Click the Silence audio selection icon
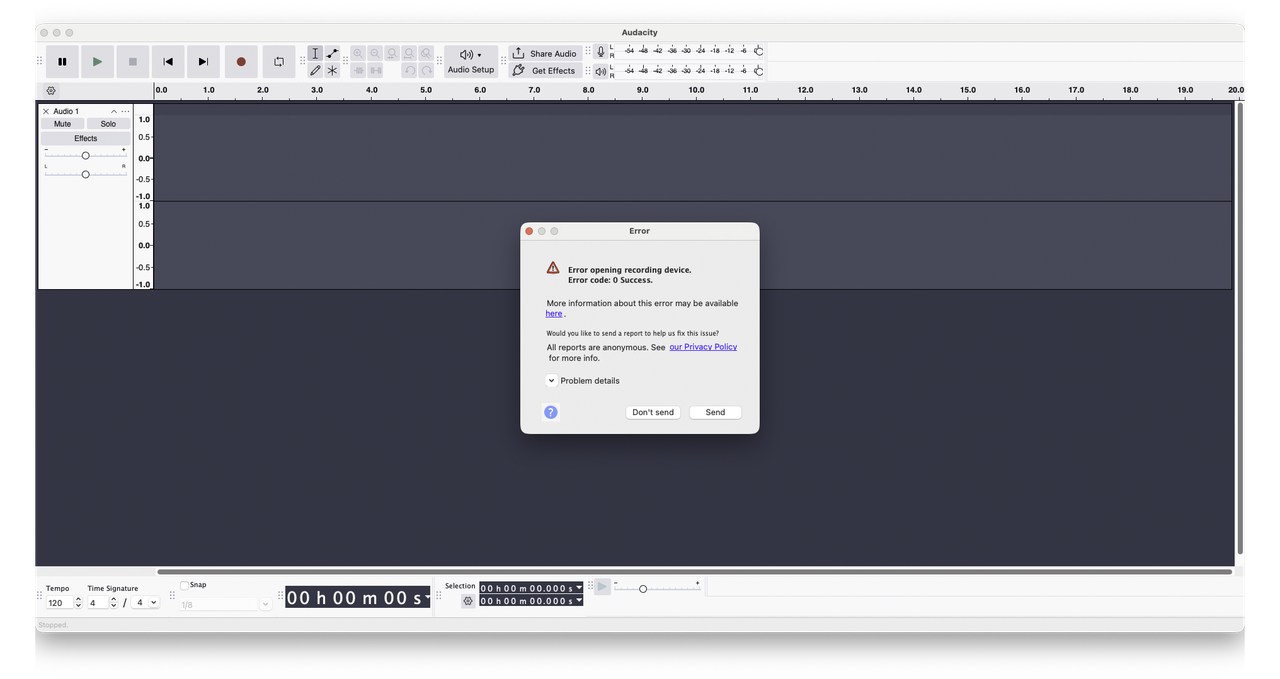Image resolution: width=1280 pixels, height=679 pixels. coord(375,71)
